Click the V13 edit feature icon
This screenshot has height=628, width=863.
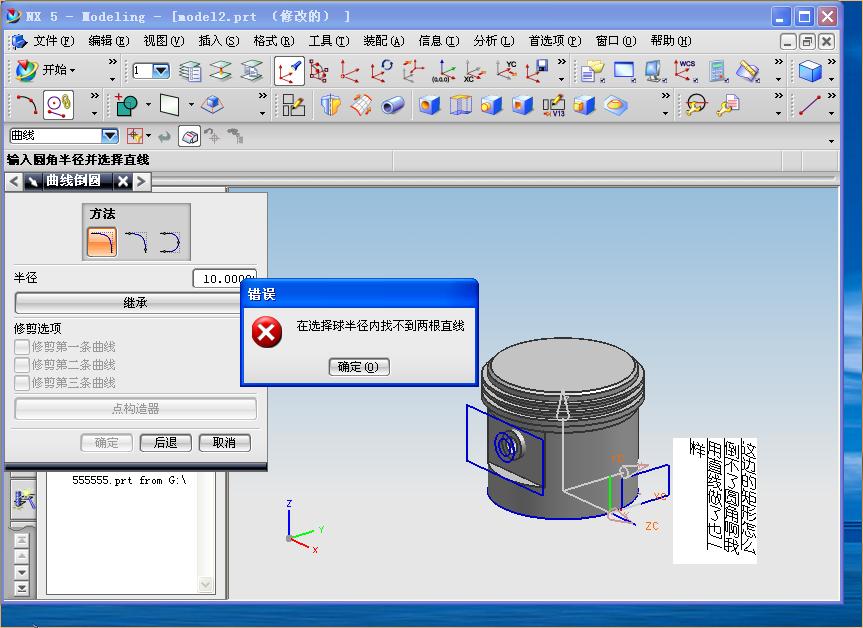click(x=553, y=105)
